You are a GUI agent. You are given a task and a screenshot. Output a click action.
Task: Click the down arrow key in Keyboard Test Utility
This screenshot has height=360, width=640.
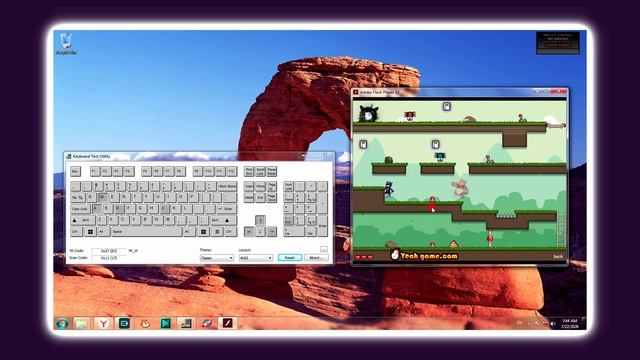260,231
